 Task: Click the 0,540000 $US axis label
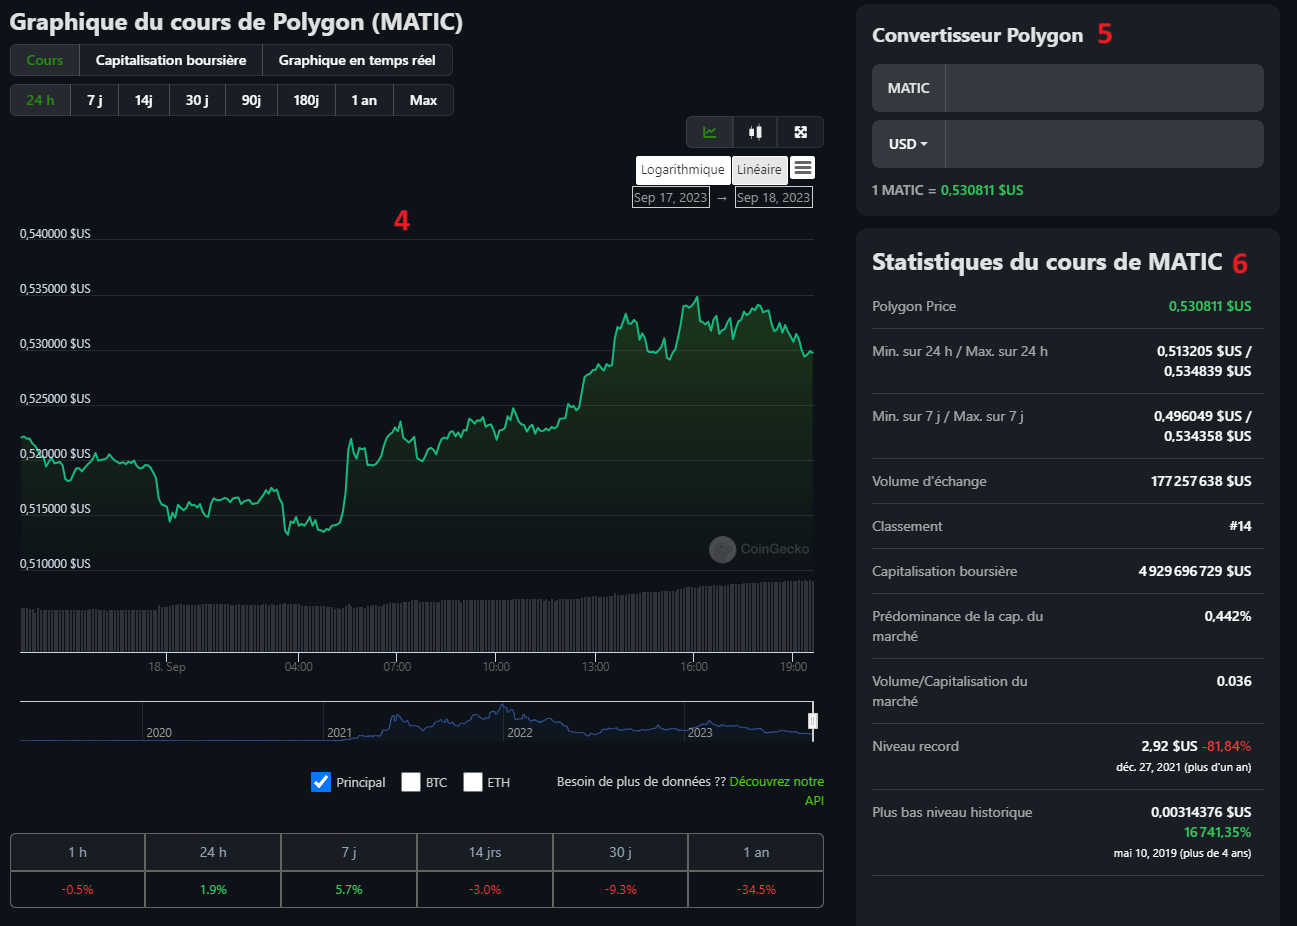coord(55,233)
